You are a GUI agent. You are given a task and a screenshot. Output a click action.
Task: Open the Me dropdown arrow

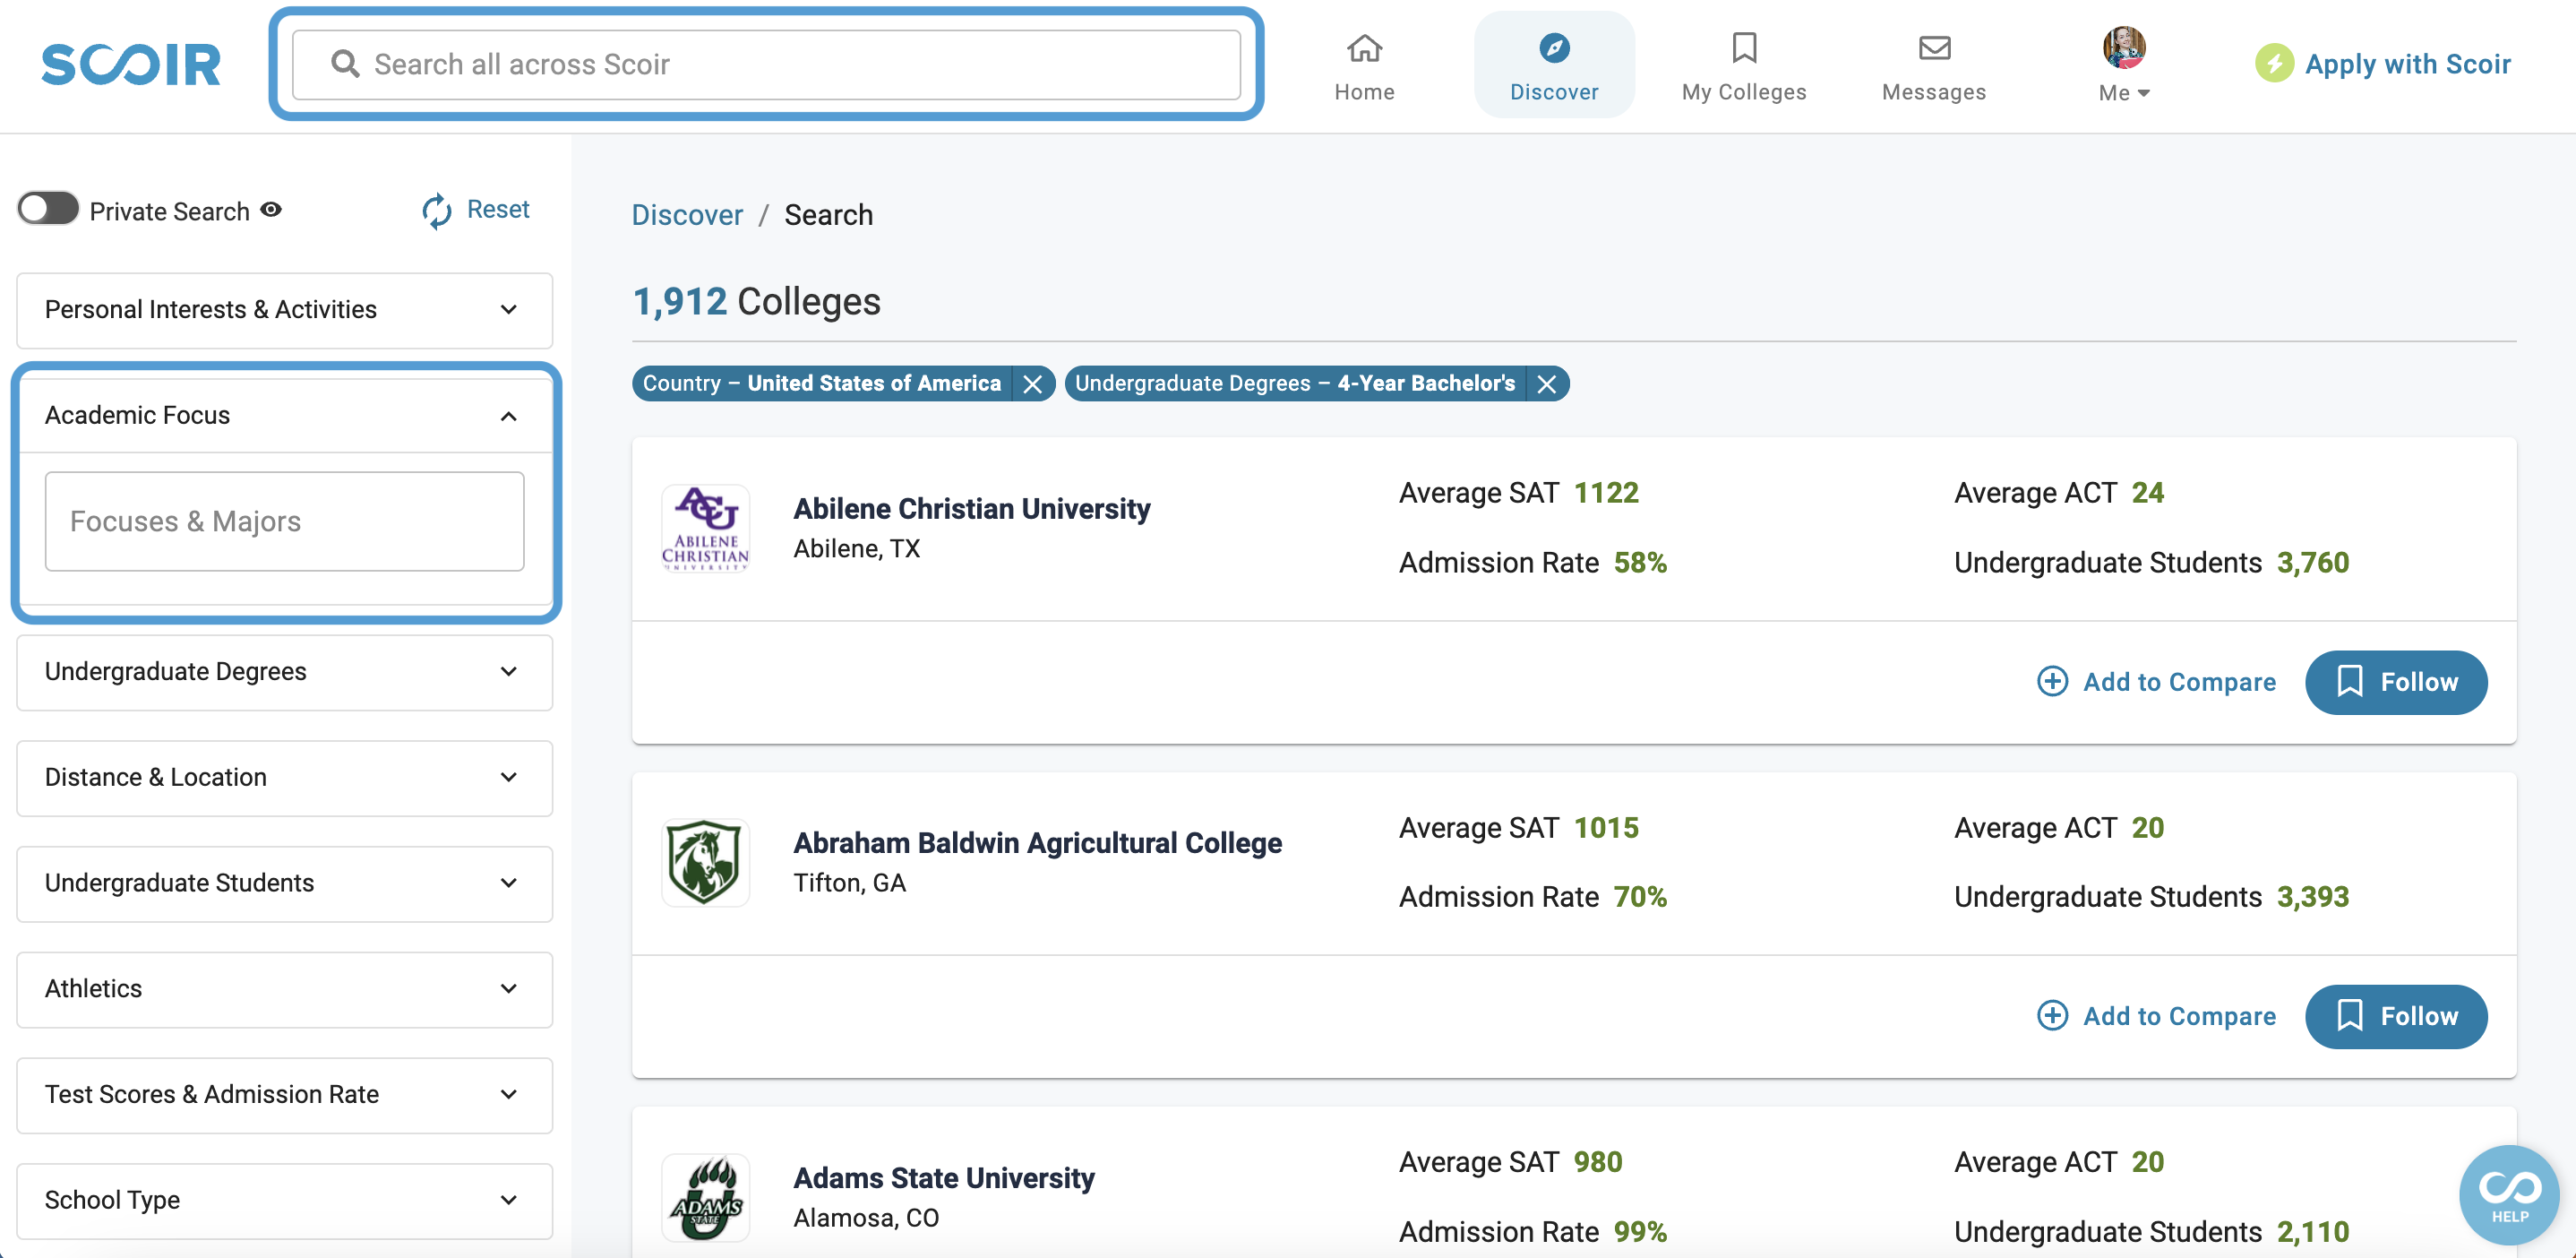[x=2143, y=93]
